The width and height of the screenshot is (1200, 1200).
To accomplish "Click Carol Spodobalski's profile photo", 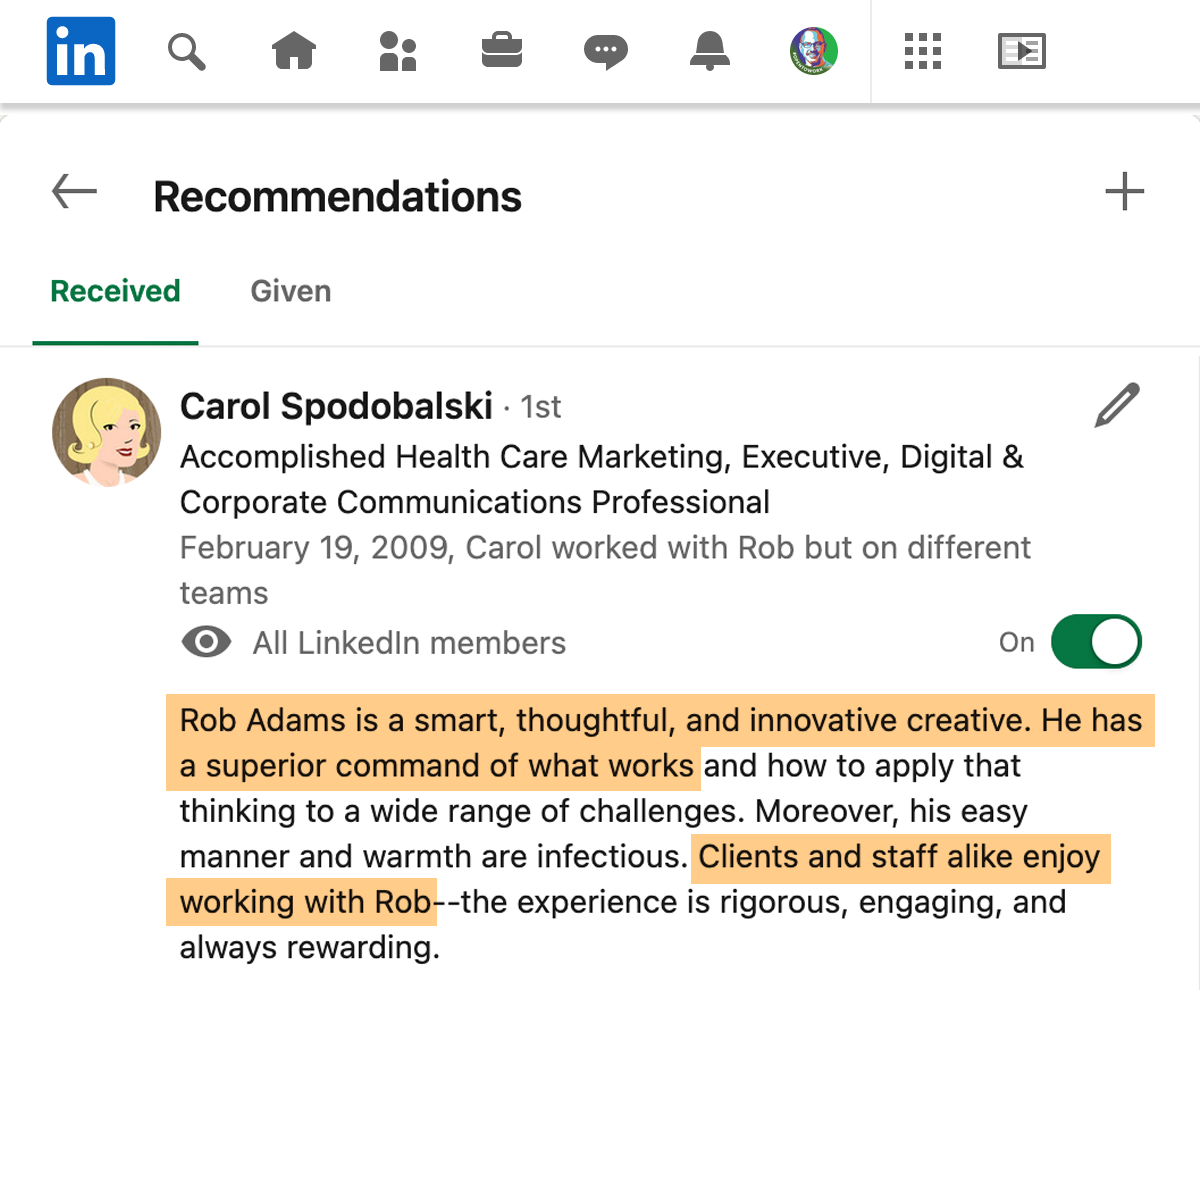I will tap(106, 432).
